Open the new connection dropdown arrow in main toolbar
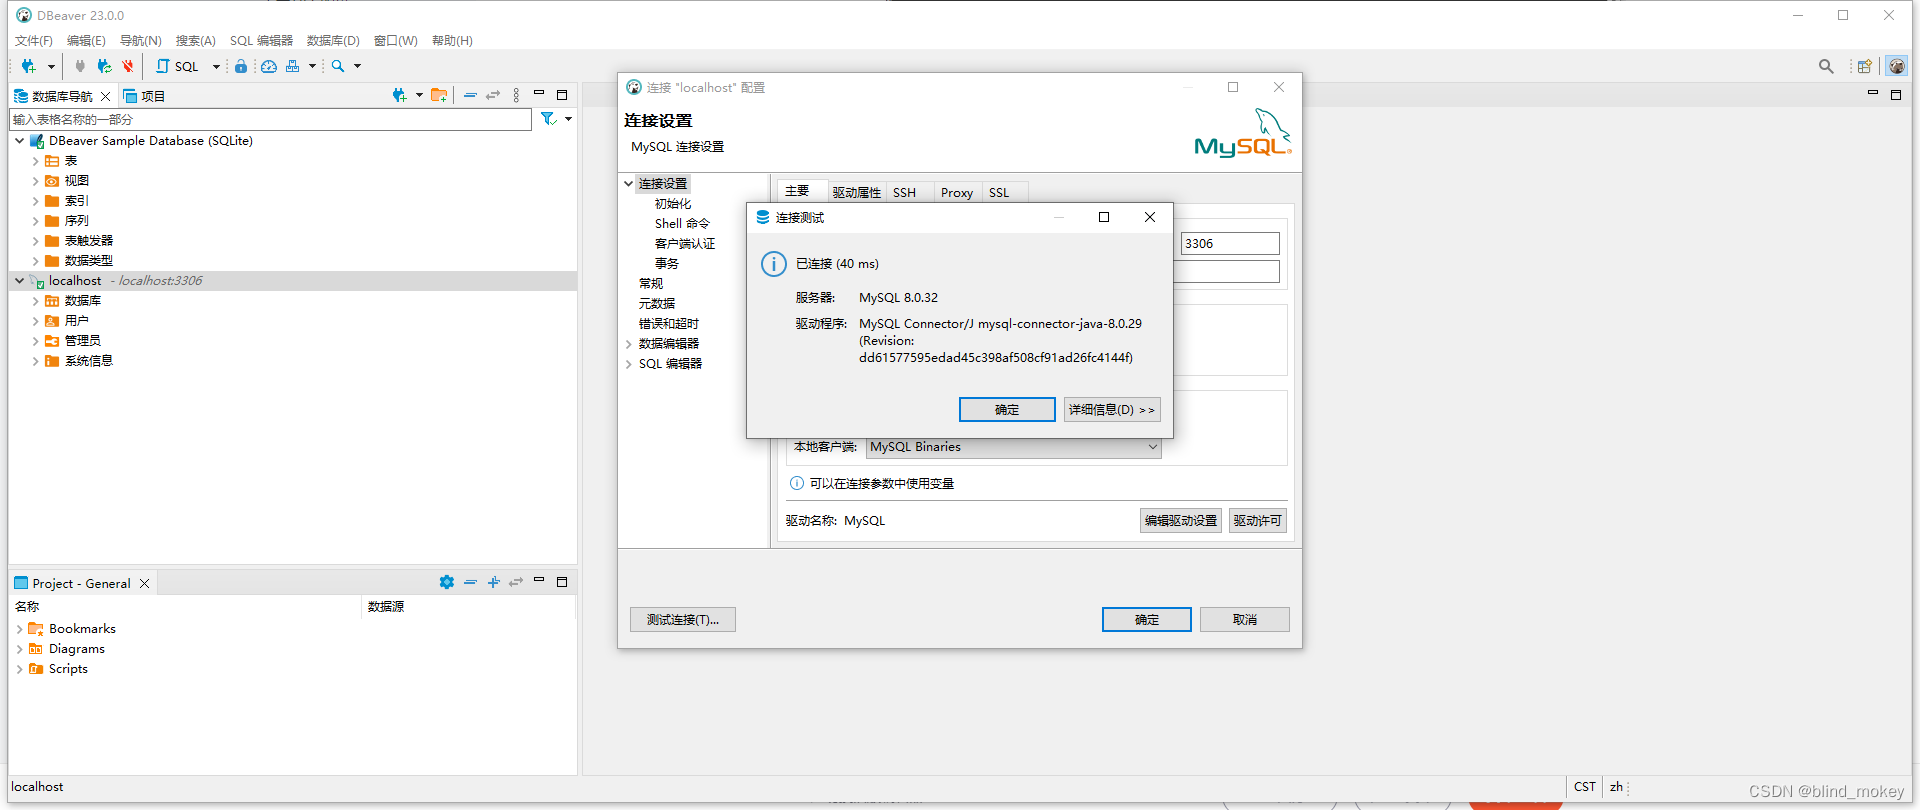Screen dimensions: 1920x810 [51, 66]
